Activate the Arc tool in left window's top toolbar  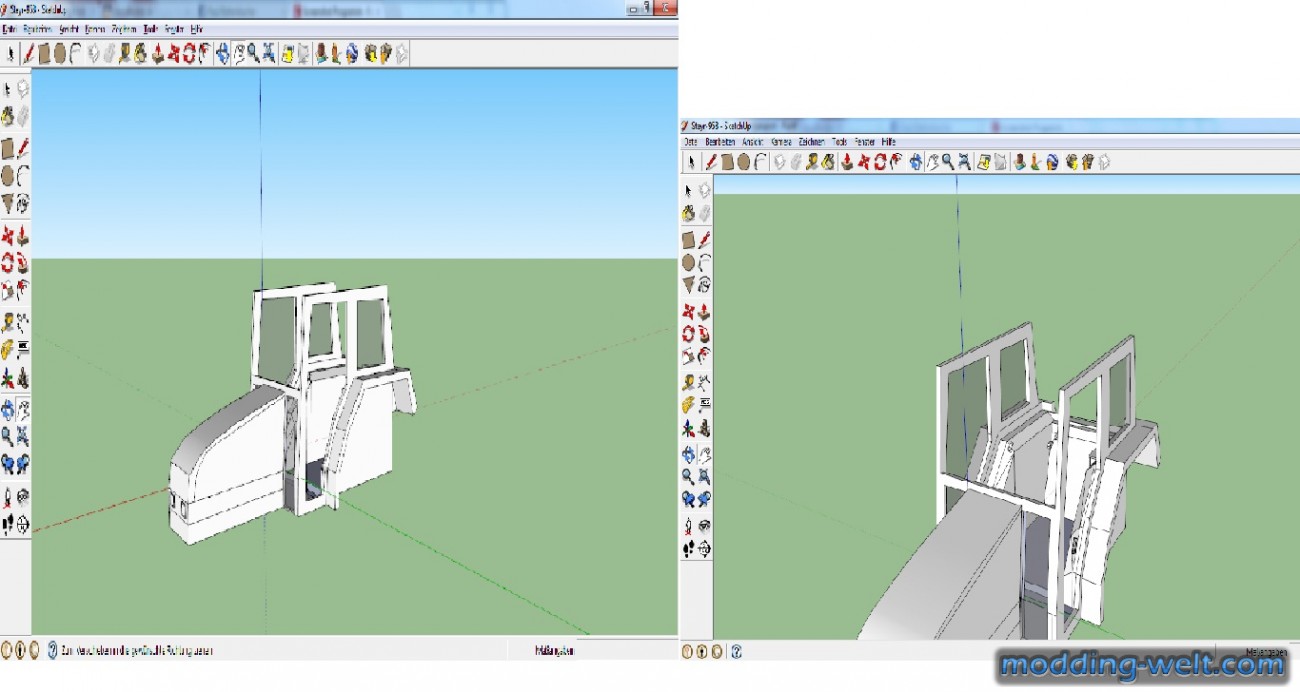pos(76,53)
